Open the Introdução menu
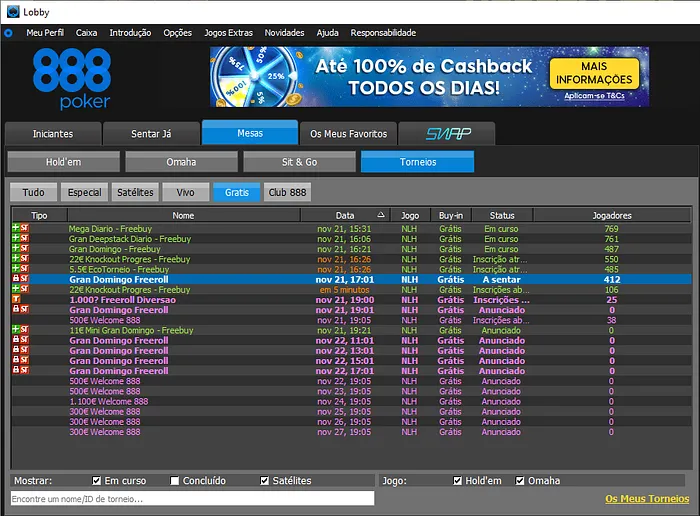 click(x=130, y=33)
